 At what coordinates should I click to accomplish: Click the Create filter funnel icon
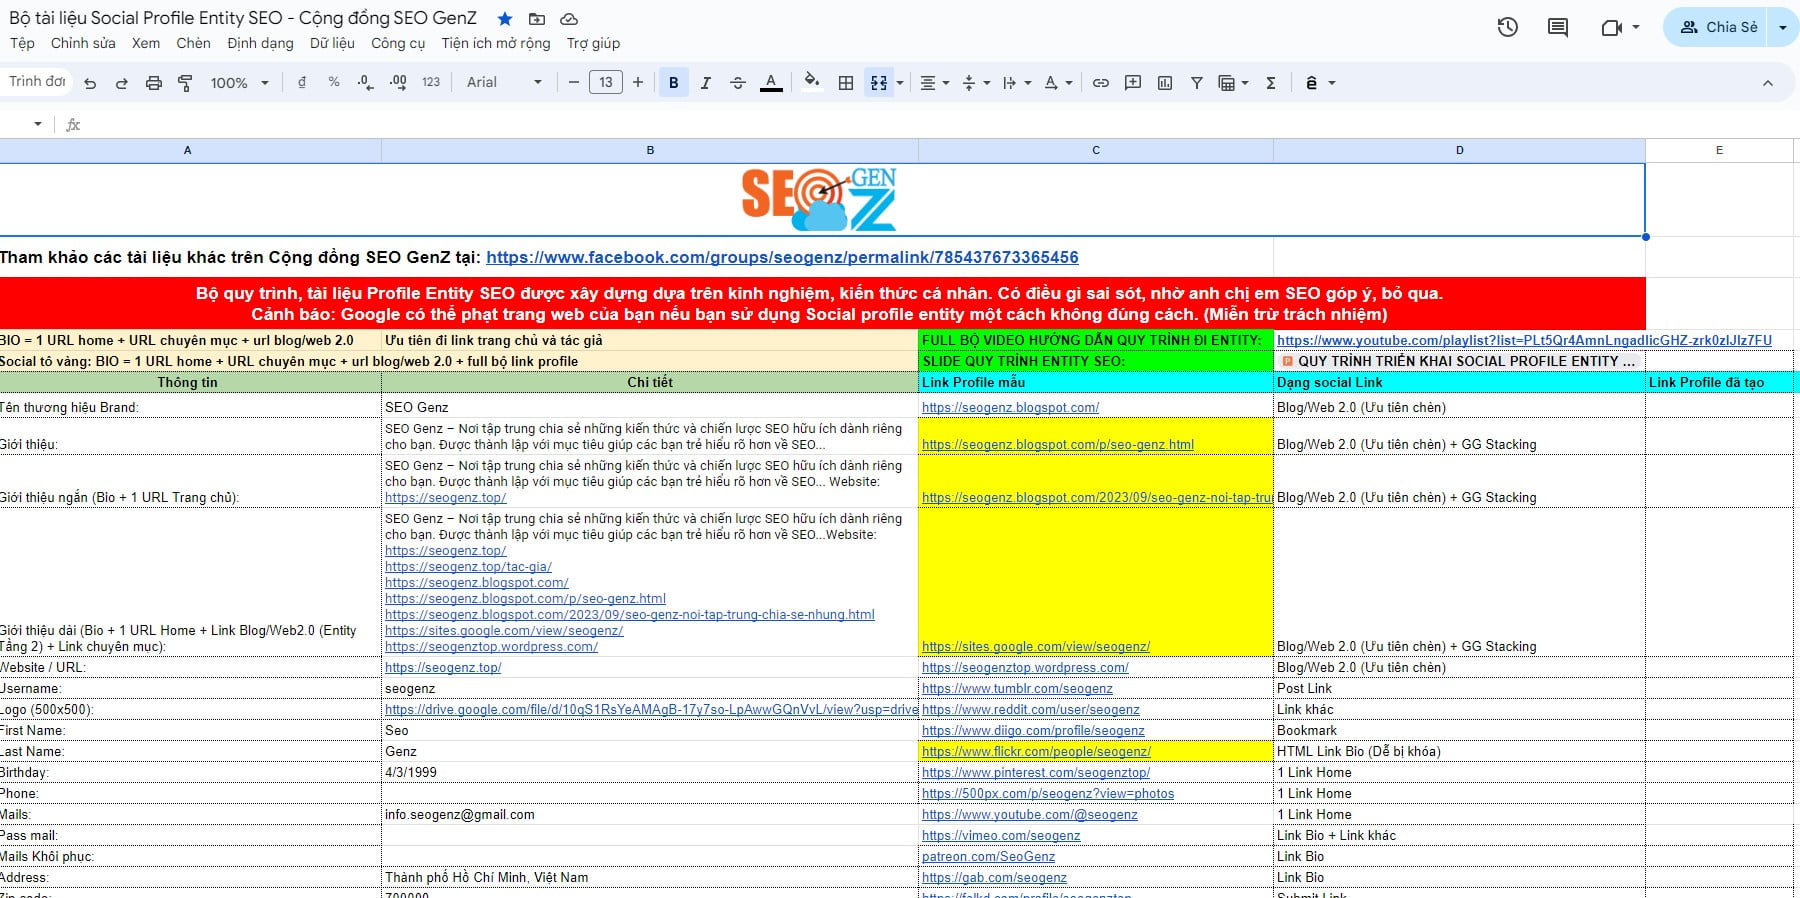pos(1197,83)
